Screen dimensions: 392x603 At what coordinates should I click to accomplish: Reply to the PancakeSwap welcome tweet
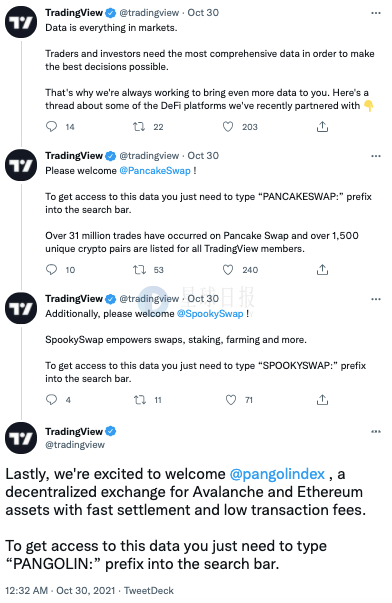coord(51,270)
